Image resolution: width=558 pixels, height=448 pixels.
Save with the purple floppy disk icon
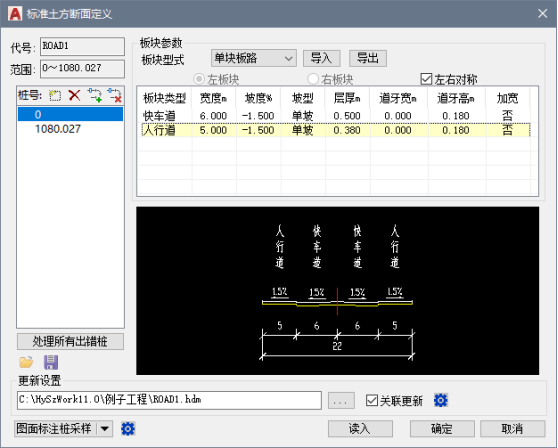tap(51, 362)
